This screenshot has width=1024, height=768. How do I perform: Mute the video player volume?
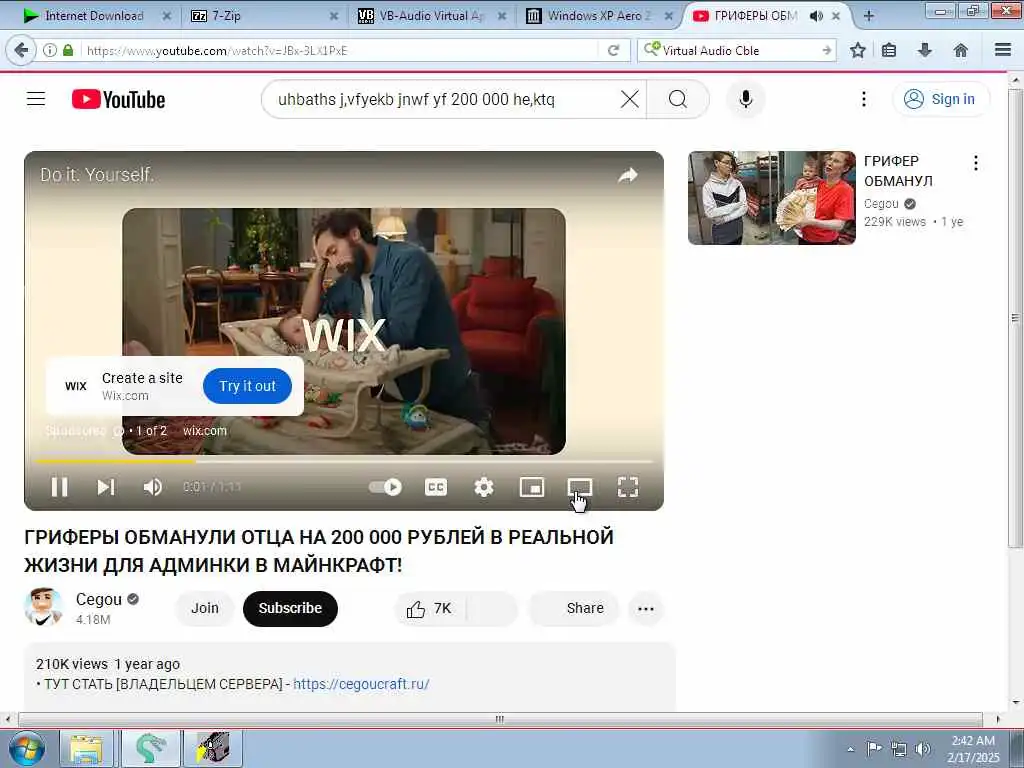(152, 487)
